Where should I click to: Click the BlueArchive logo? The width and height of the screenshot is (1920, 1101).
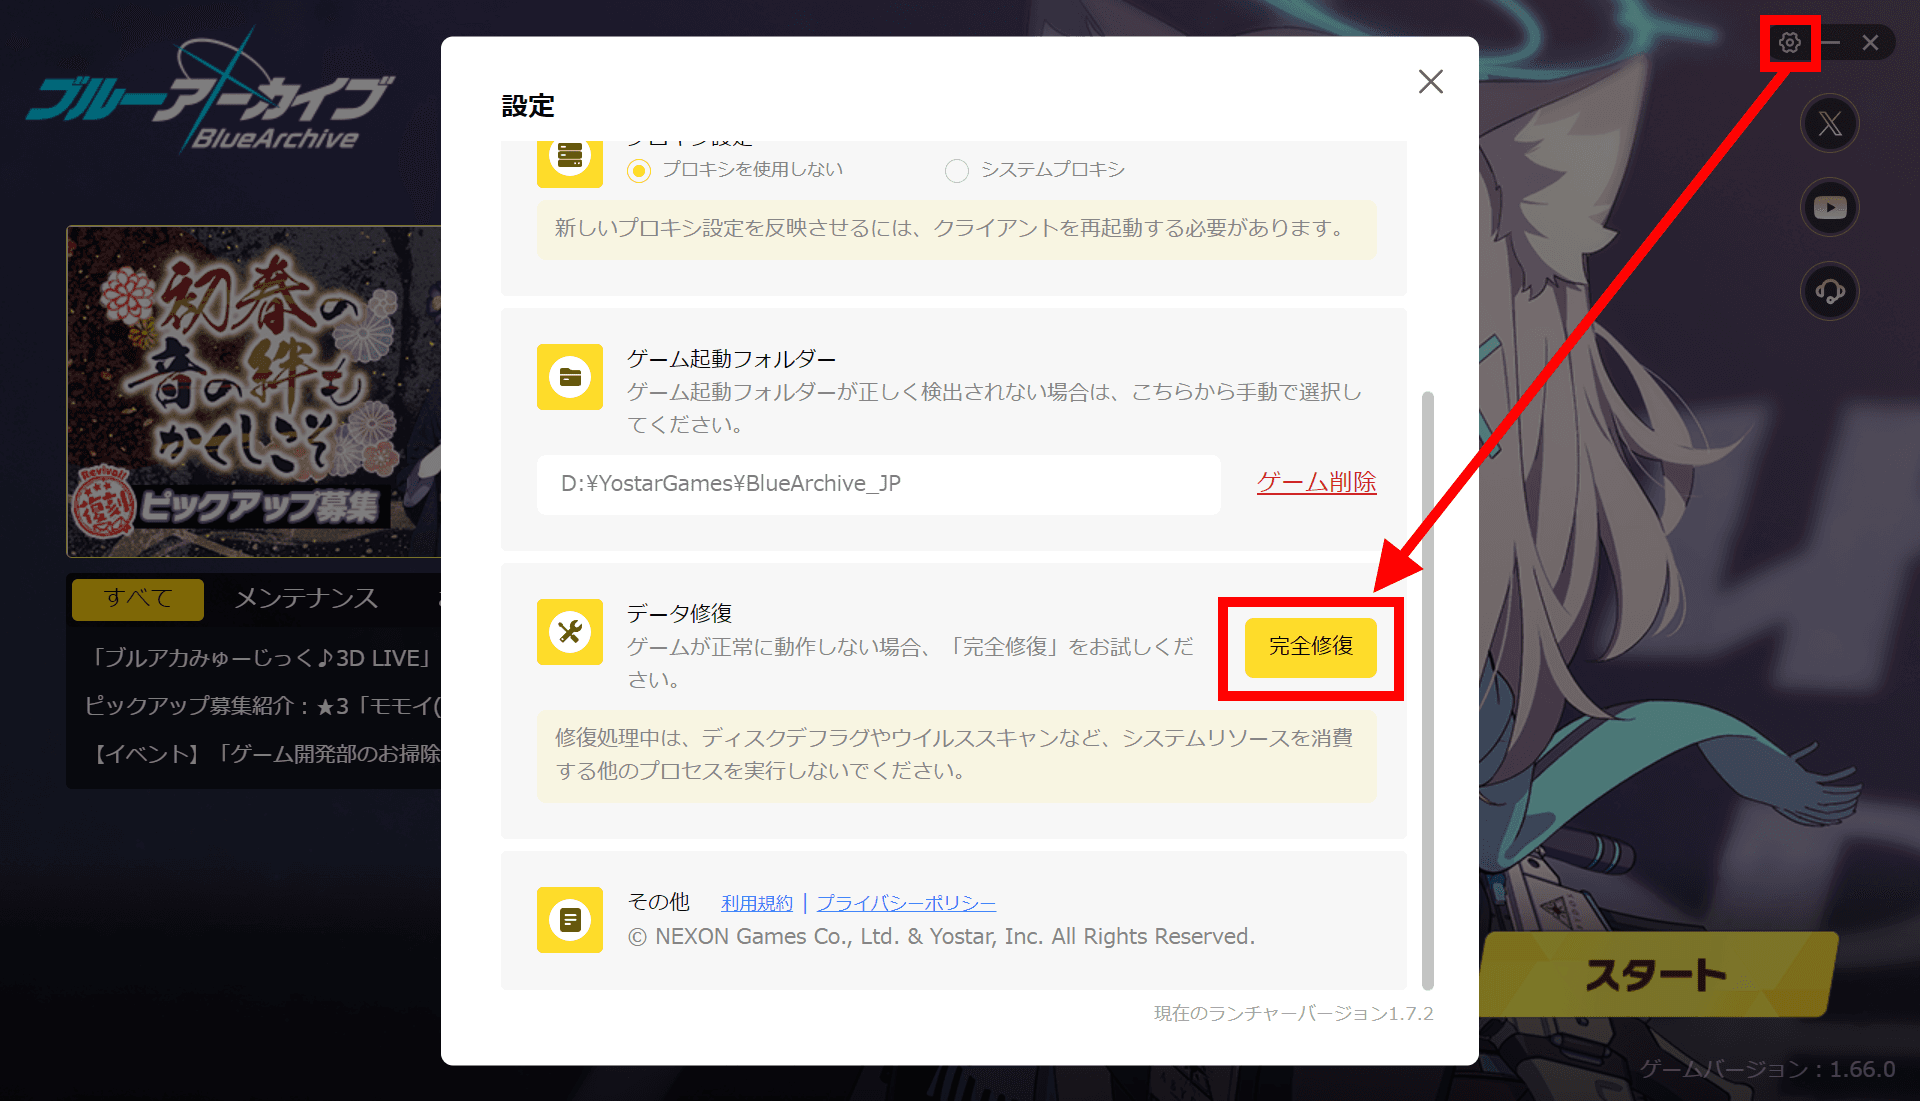click(210, 92)
